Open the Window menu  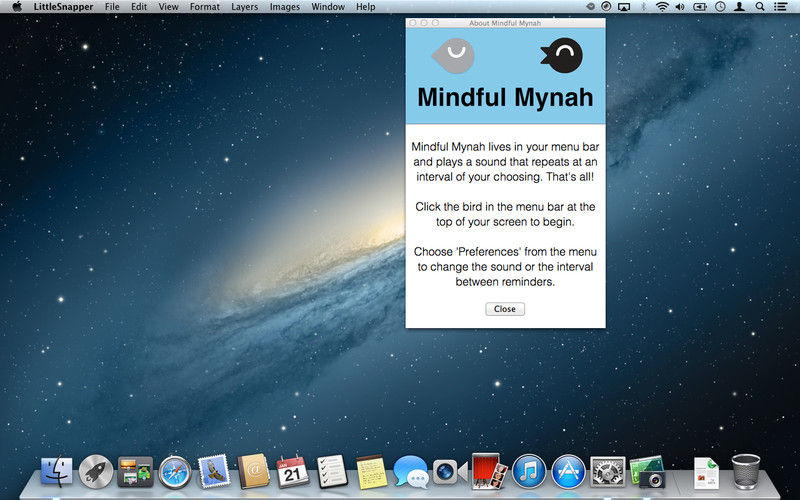(328, 7)
